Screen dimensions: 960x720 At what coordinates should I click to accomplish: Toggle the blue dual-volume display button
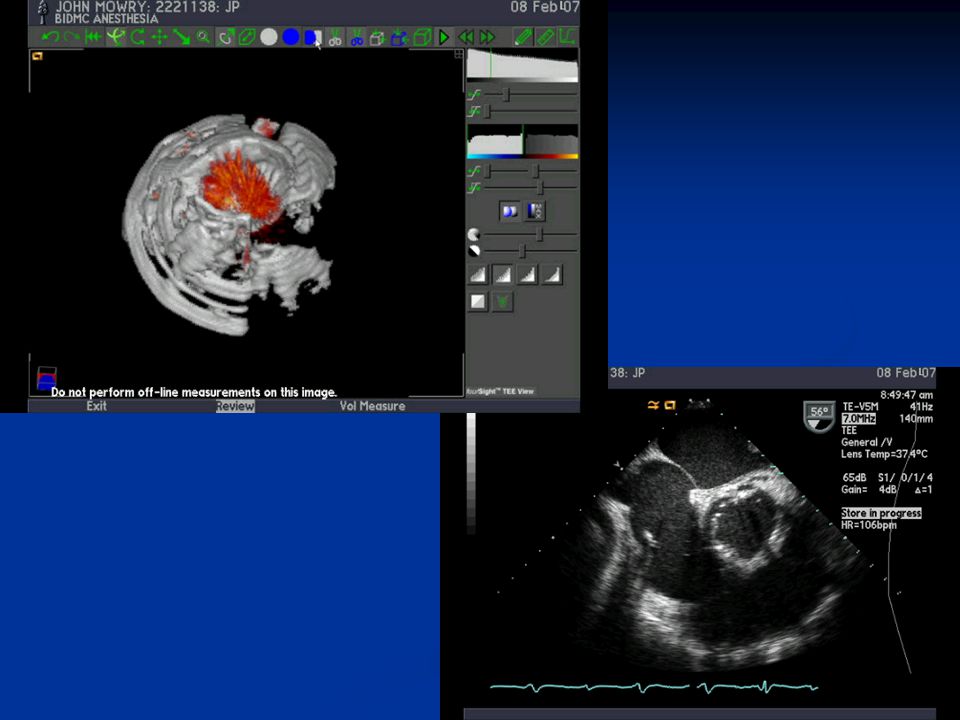[510, 211]
